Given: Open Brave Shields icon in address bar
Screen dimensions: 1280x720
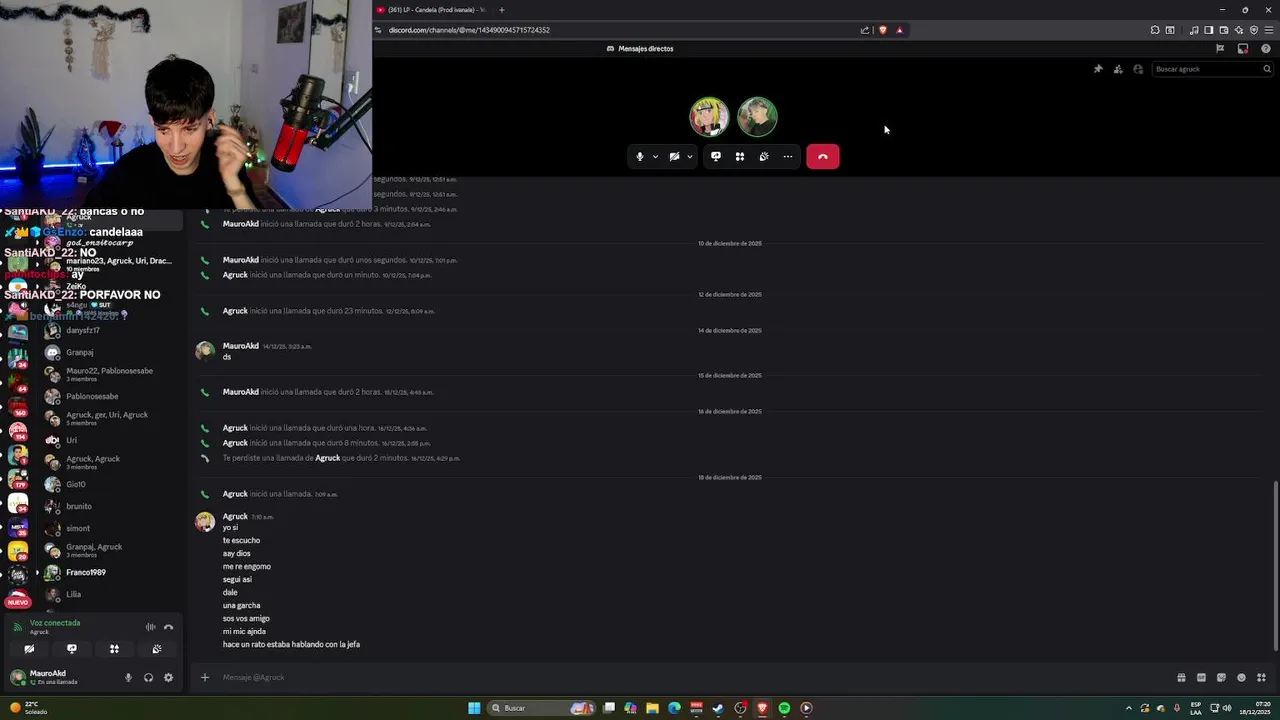Looking at the screenshot, I should point(883,30).
